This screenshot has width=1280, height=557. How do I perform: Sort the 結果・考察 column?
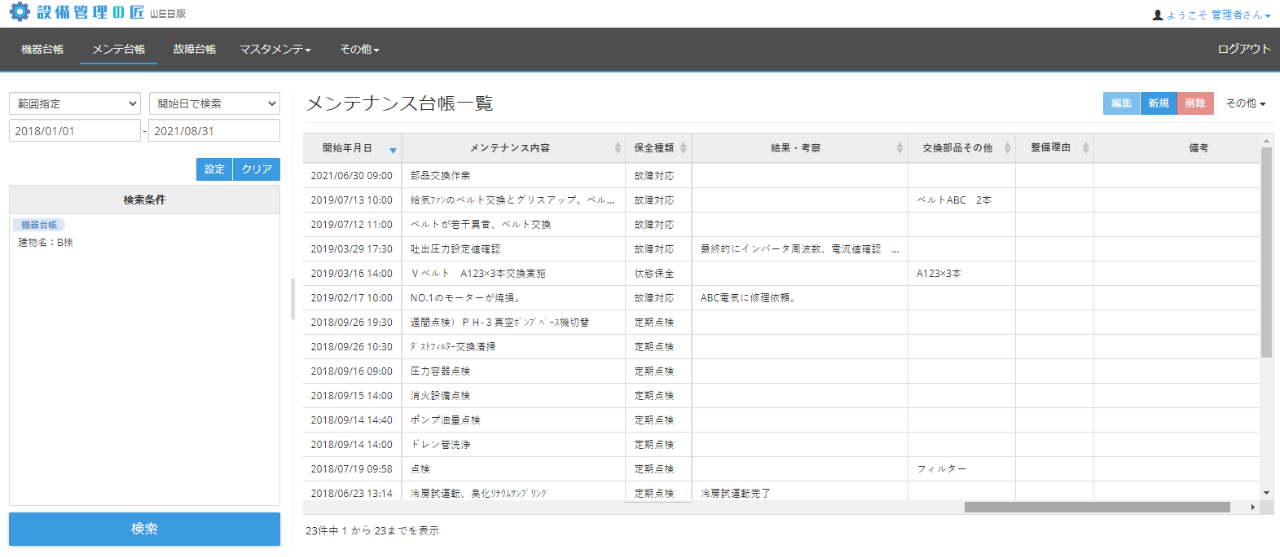coord(900,148)
